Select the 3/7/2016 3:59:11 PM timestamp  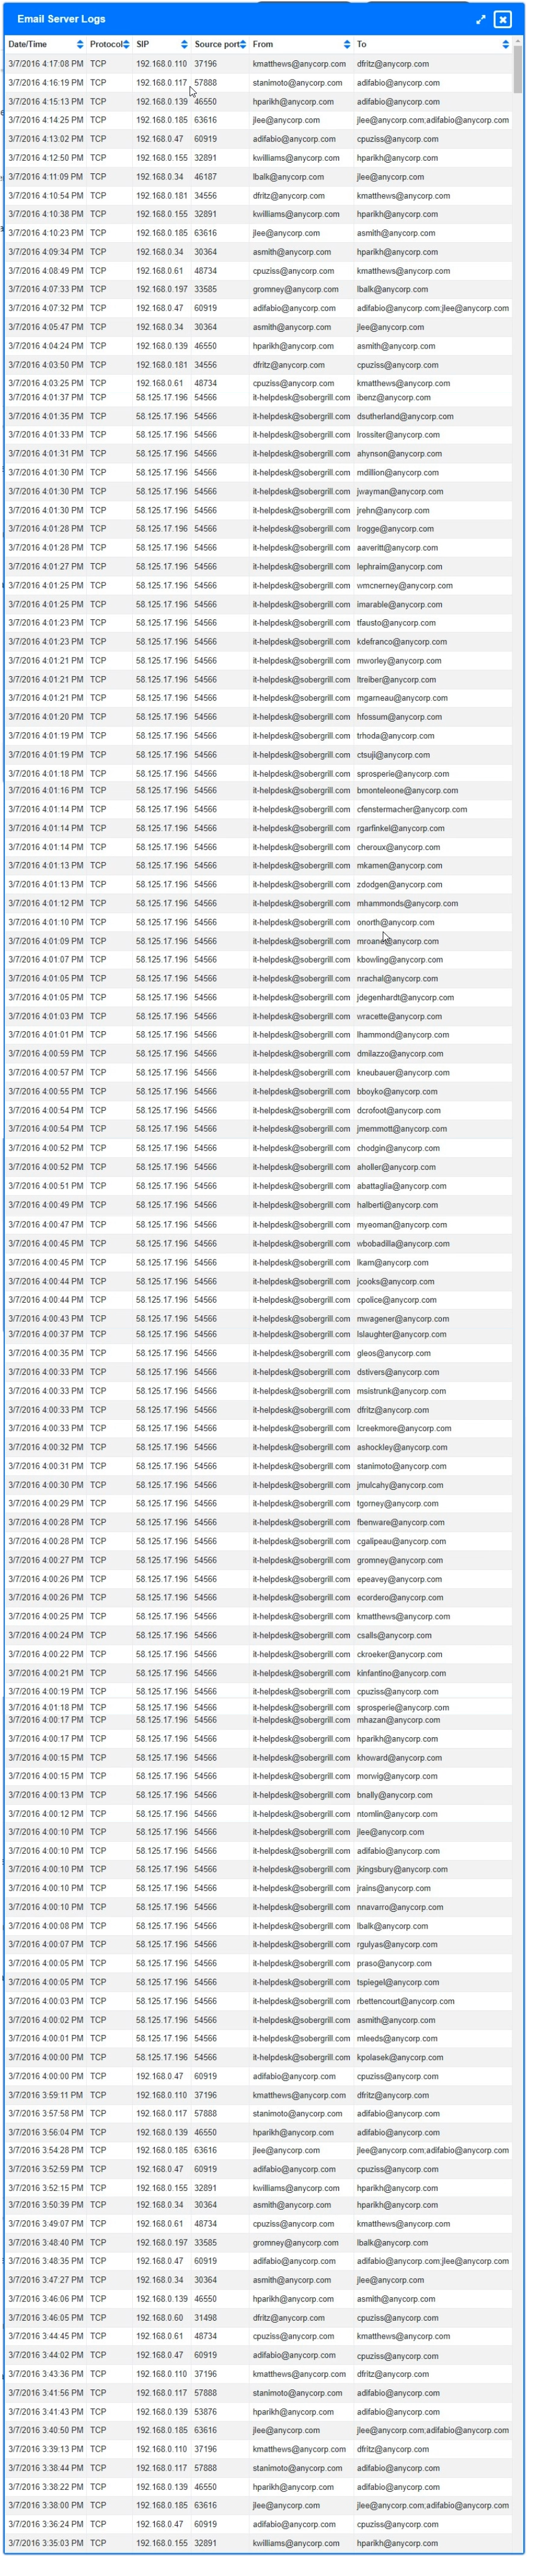pyautogui.click(x=46, y=2096)
